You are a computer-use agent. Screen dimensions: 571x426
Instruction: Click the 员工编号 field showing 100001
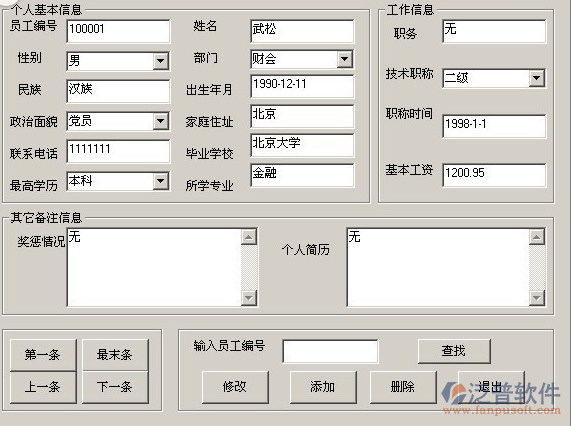pos(118,31)
